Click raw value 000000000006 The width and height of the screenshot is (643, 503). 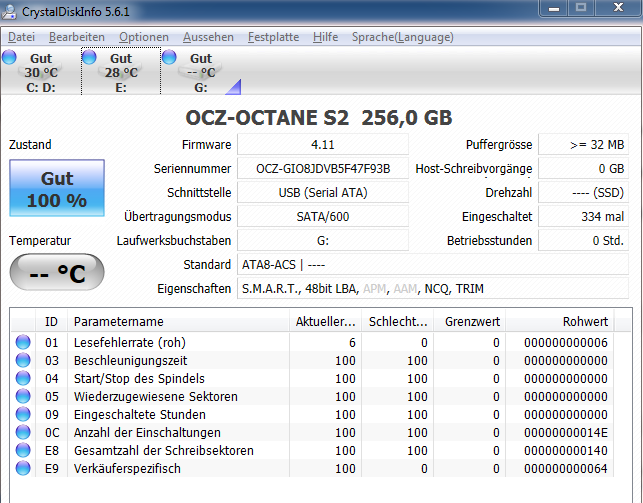pos(566,342)
